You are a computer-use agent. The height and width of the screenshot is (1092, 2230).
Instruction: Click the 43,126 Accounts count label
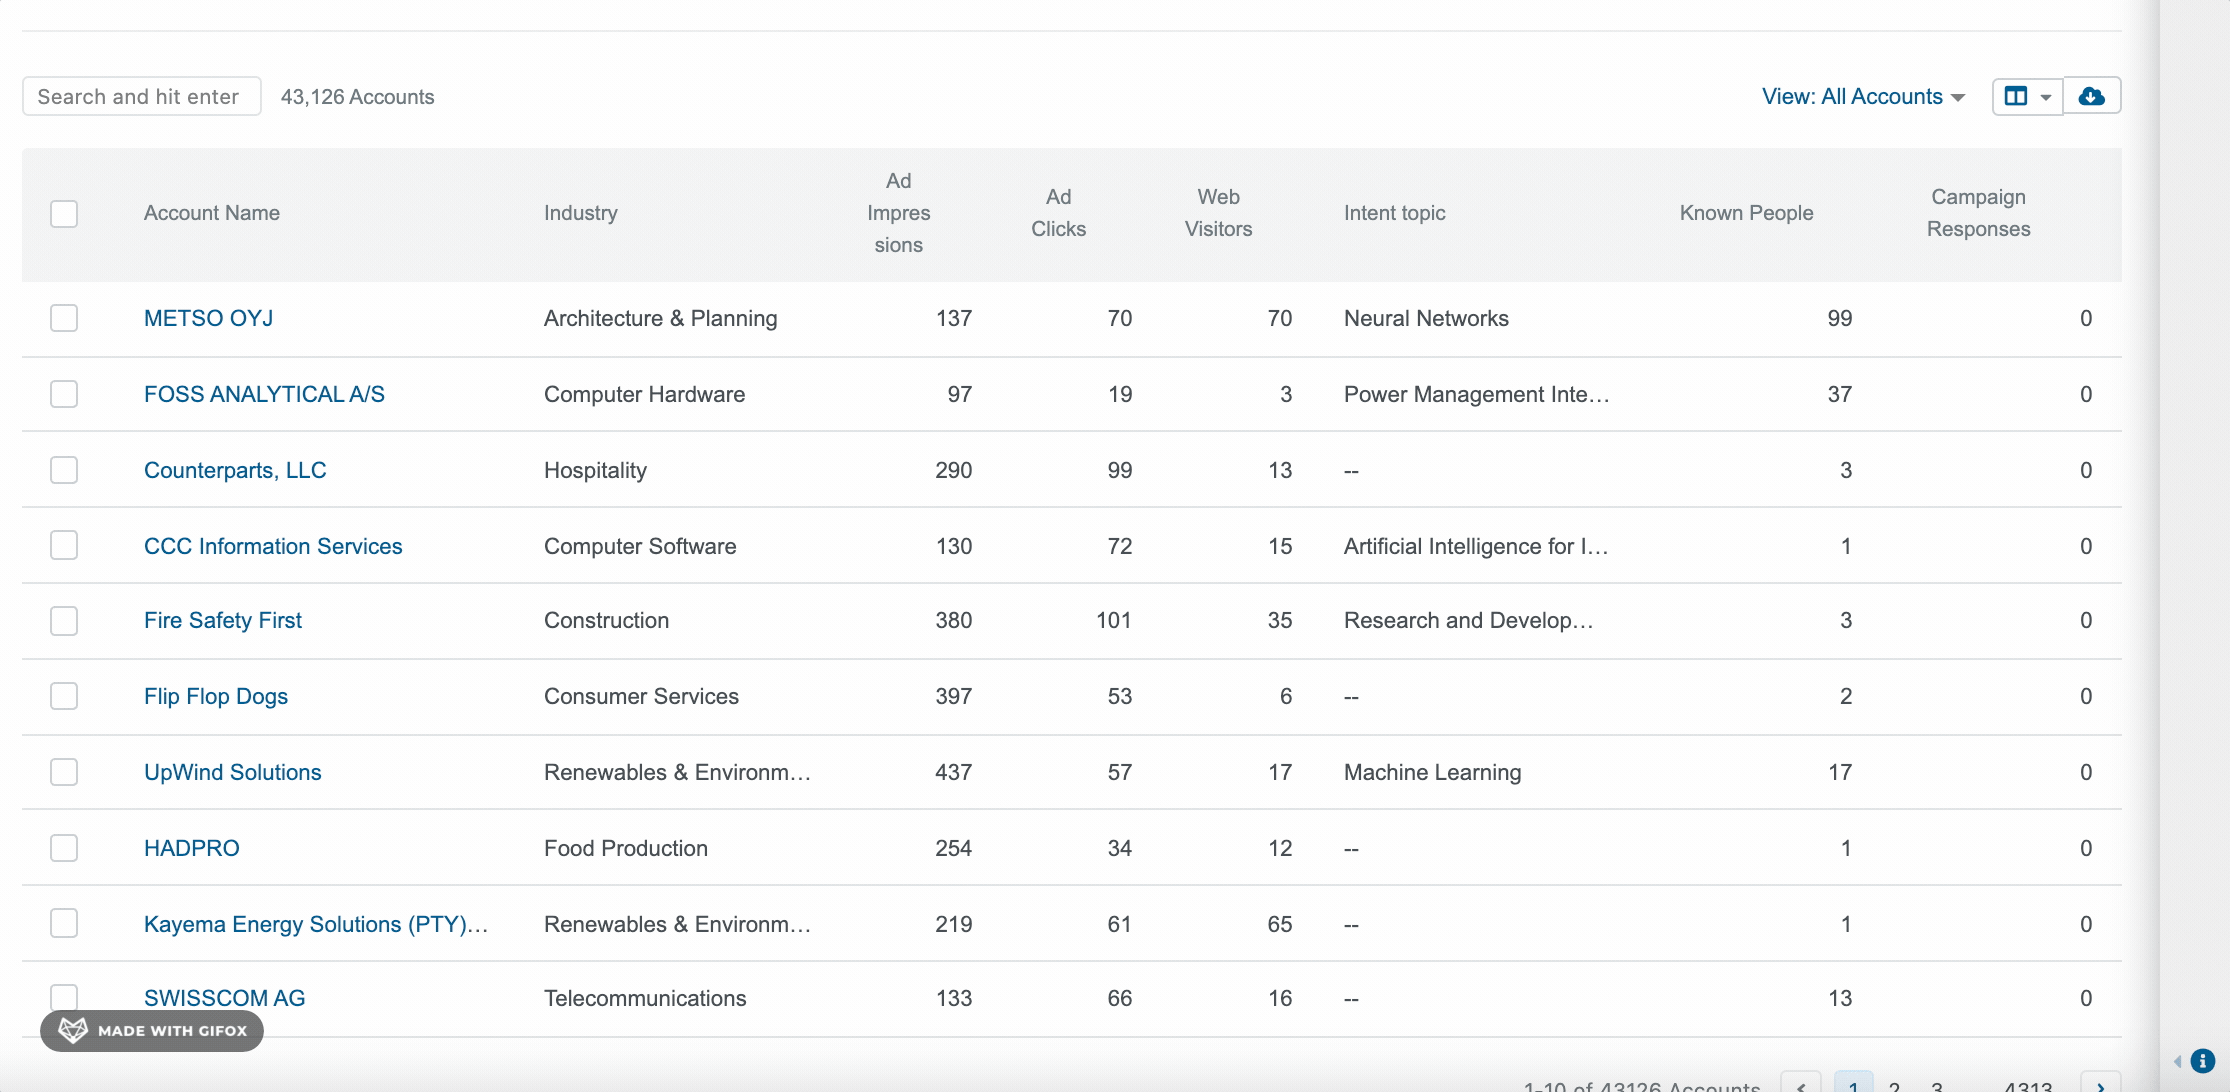[358, 97]
